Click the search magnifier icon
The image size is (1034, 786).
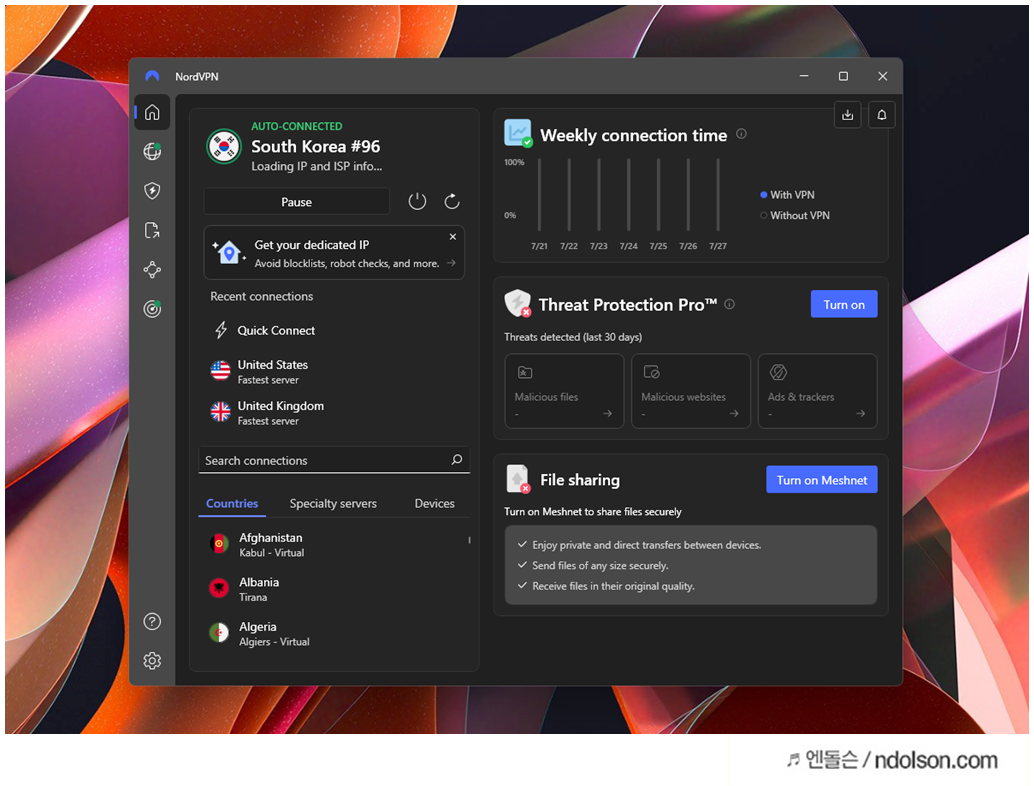456,460
